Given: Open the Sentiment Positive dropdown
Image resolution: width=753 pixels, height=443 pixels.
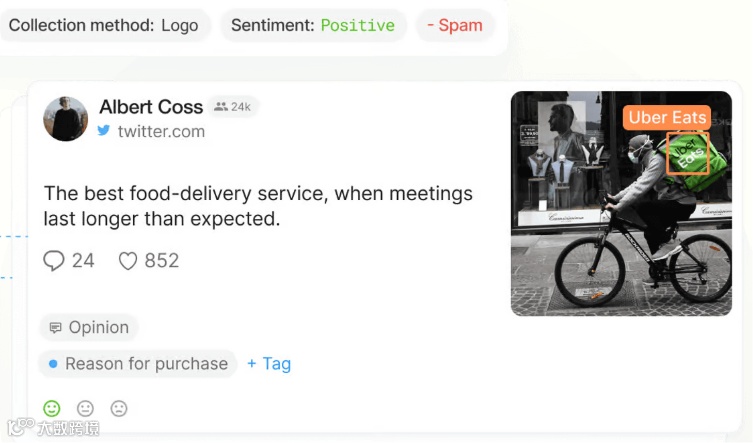Looking at the screenshot, I should tap(313, 25).
